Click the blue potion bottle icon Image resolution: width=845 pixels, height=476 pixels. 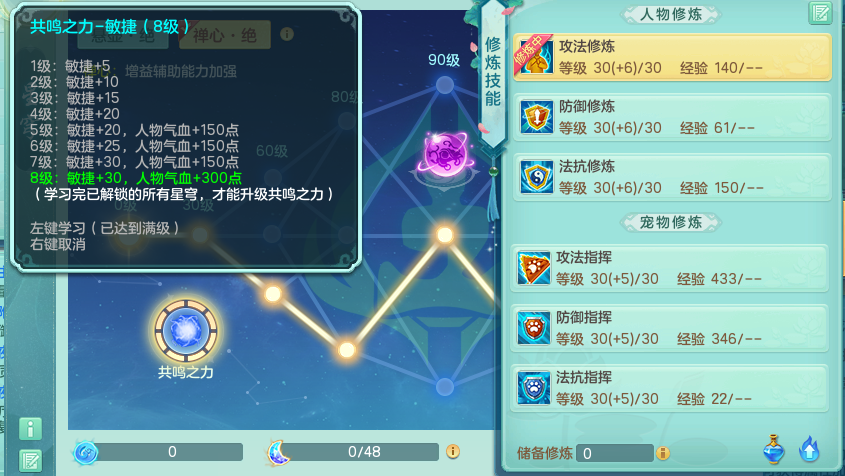point(774,449)
